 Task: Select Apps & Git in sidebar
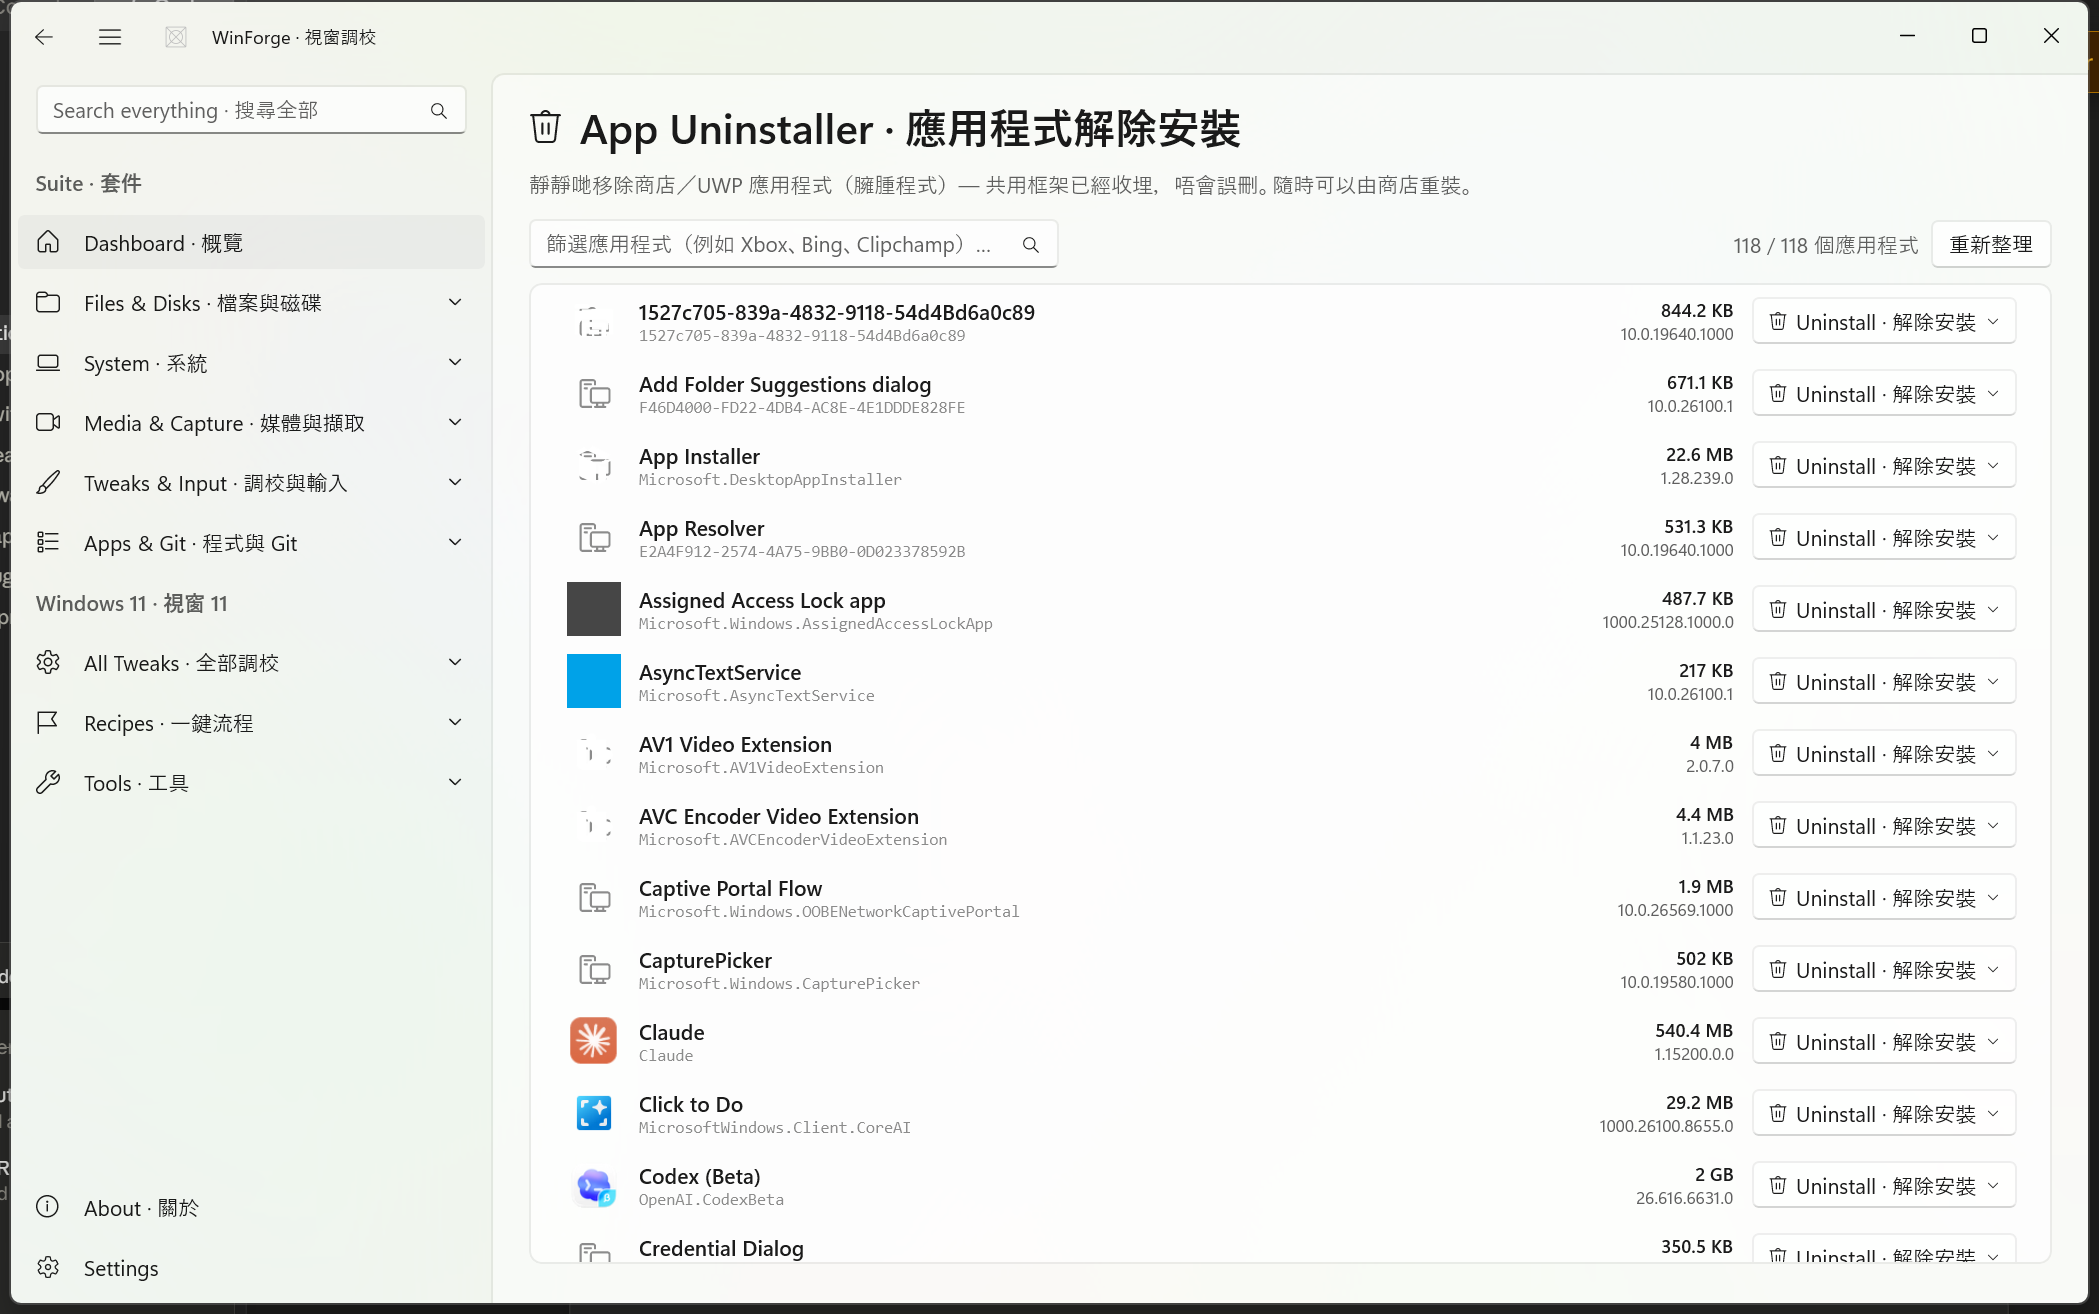tap(251, 543)
